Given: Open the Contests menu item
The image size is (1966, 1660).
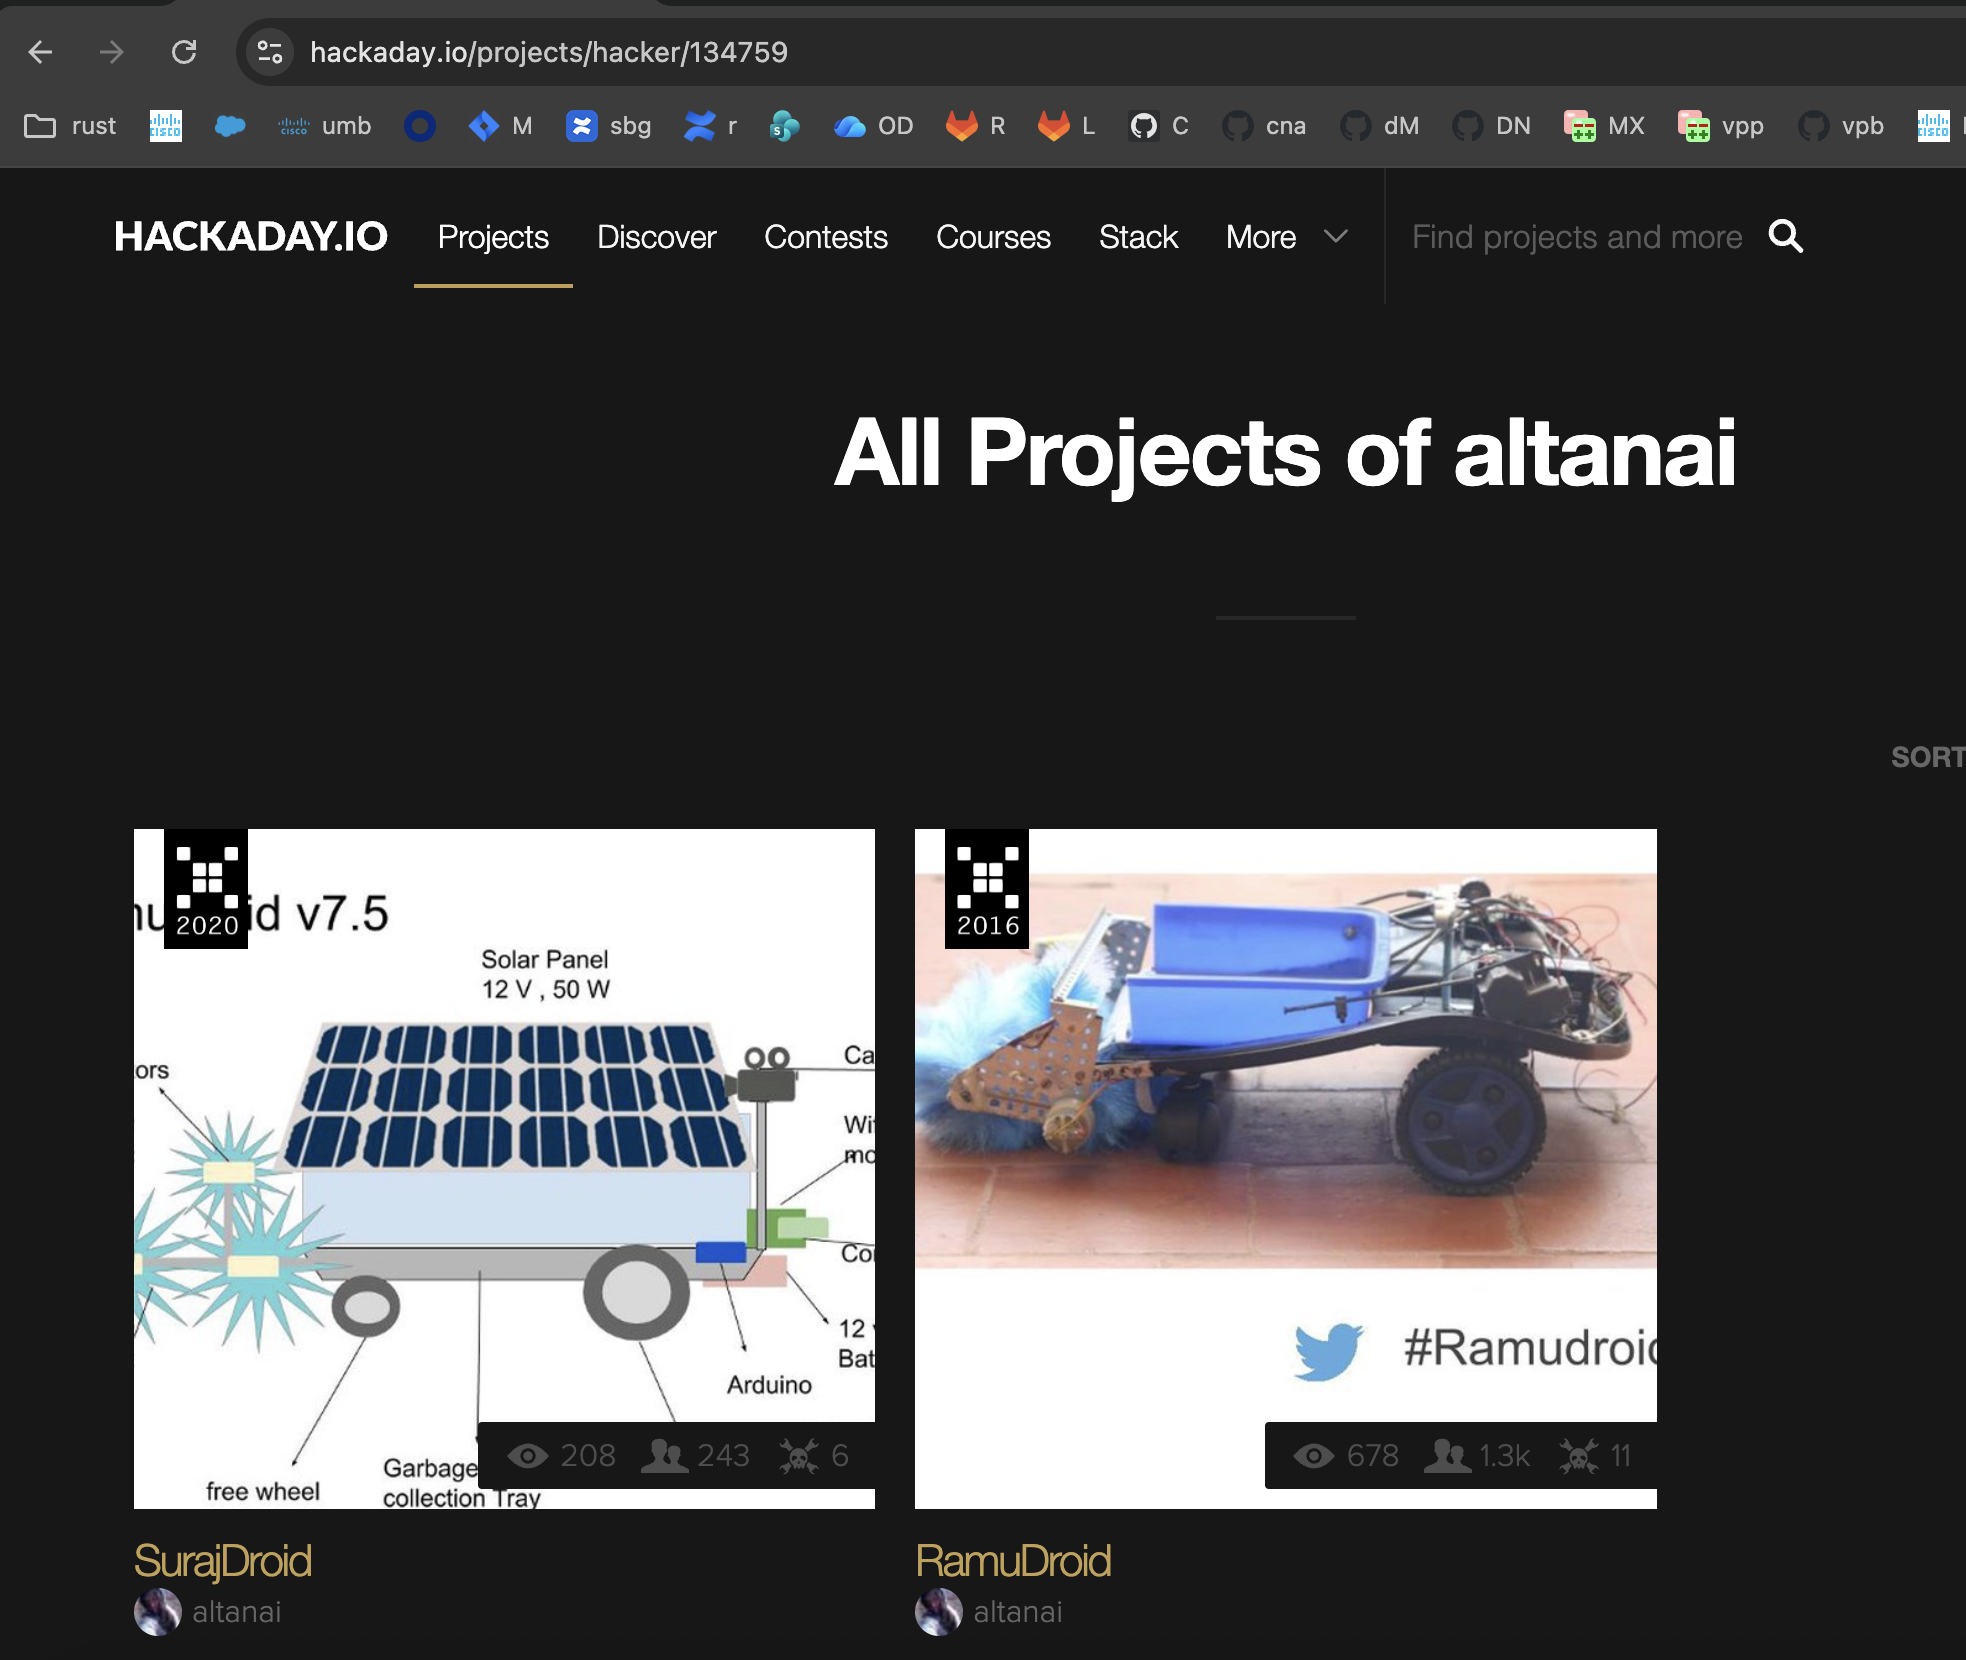Looking at the screenshot, I should coord(825,237).
